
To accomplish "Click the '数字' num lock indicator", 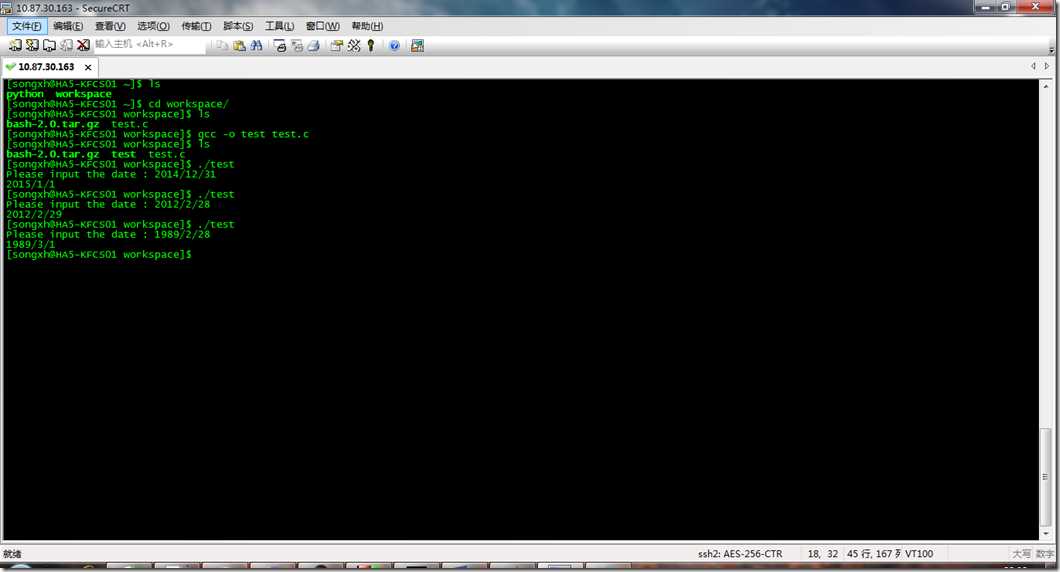I will pos(1044,554).
